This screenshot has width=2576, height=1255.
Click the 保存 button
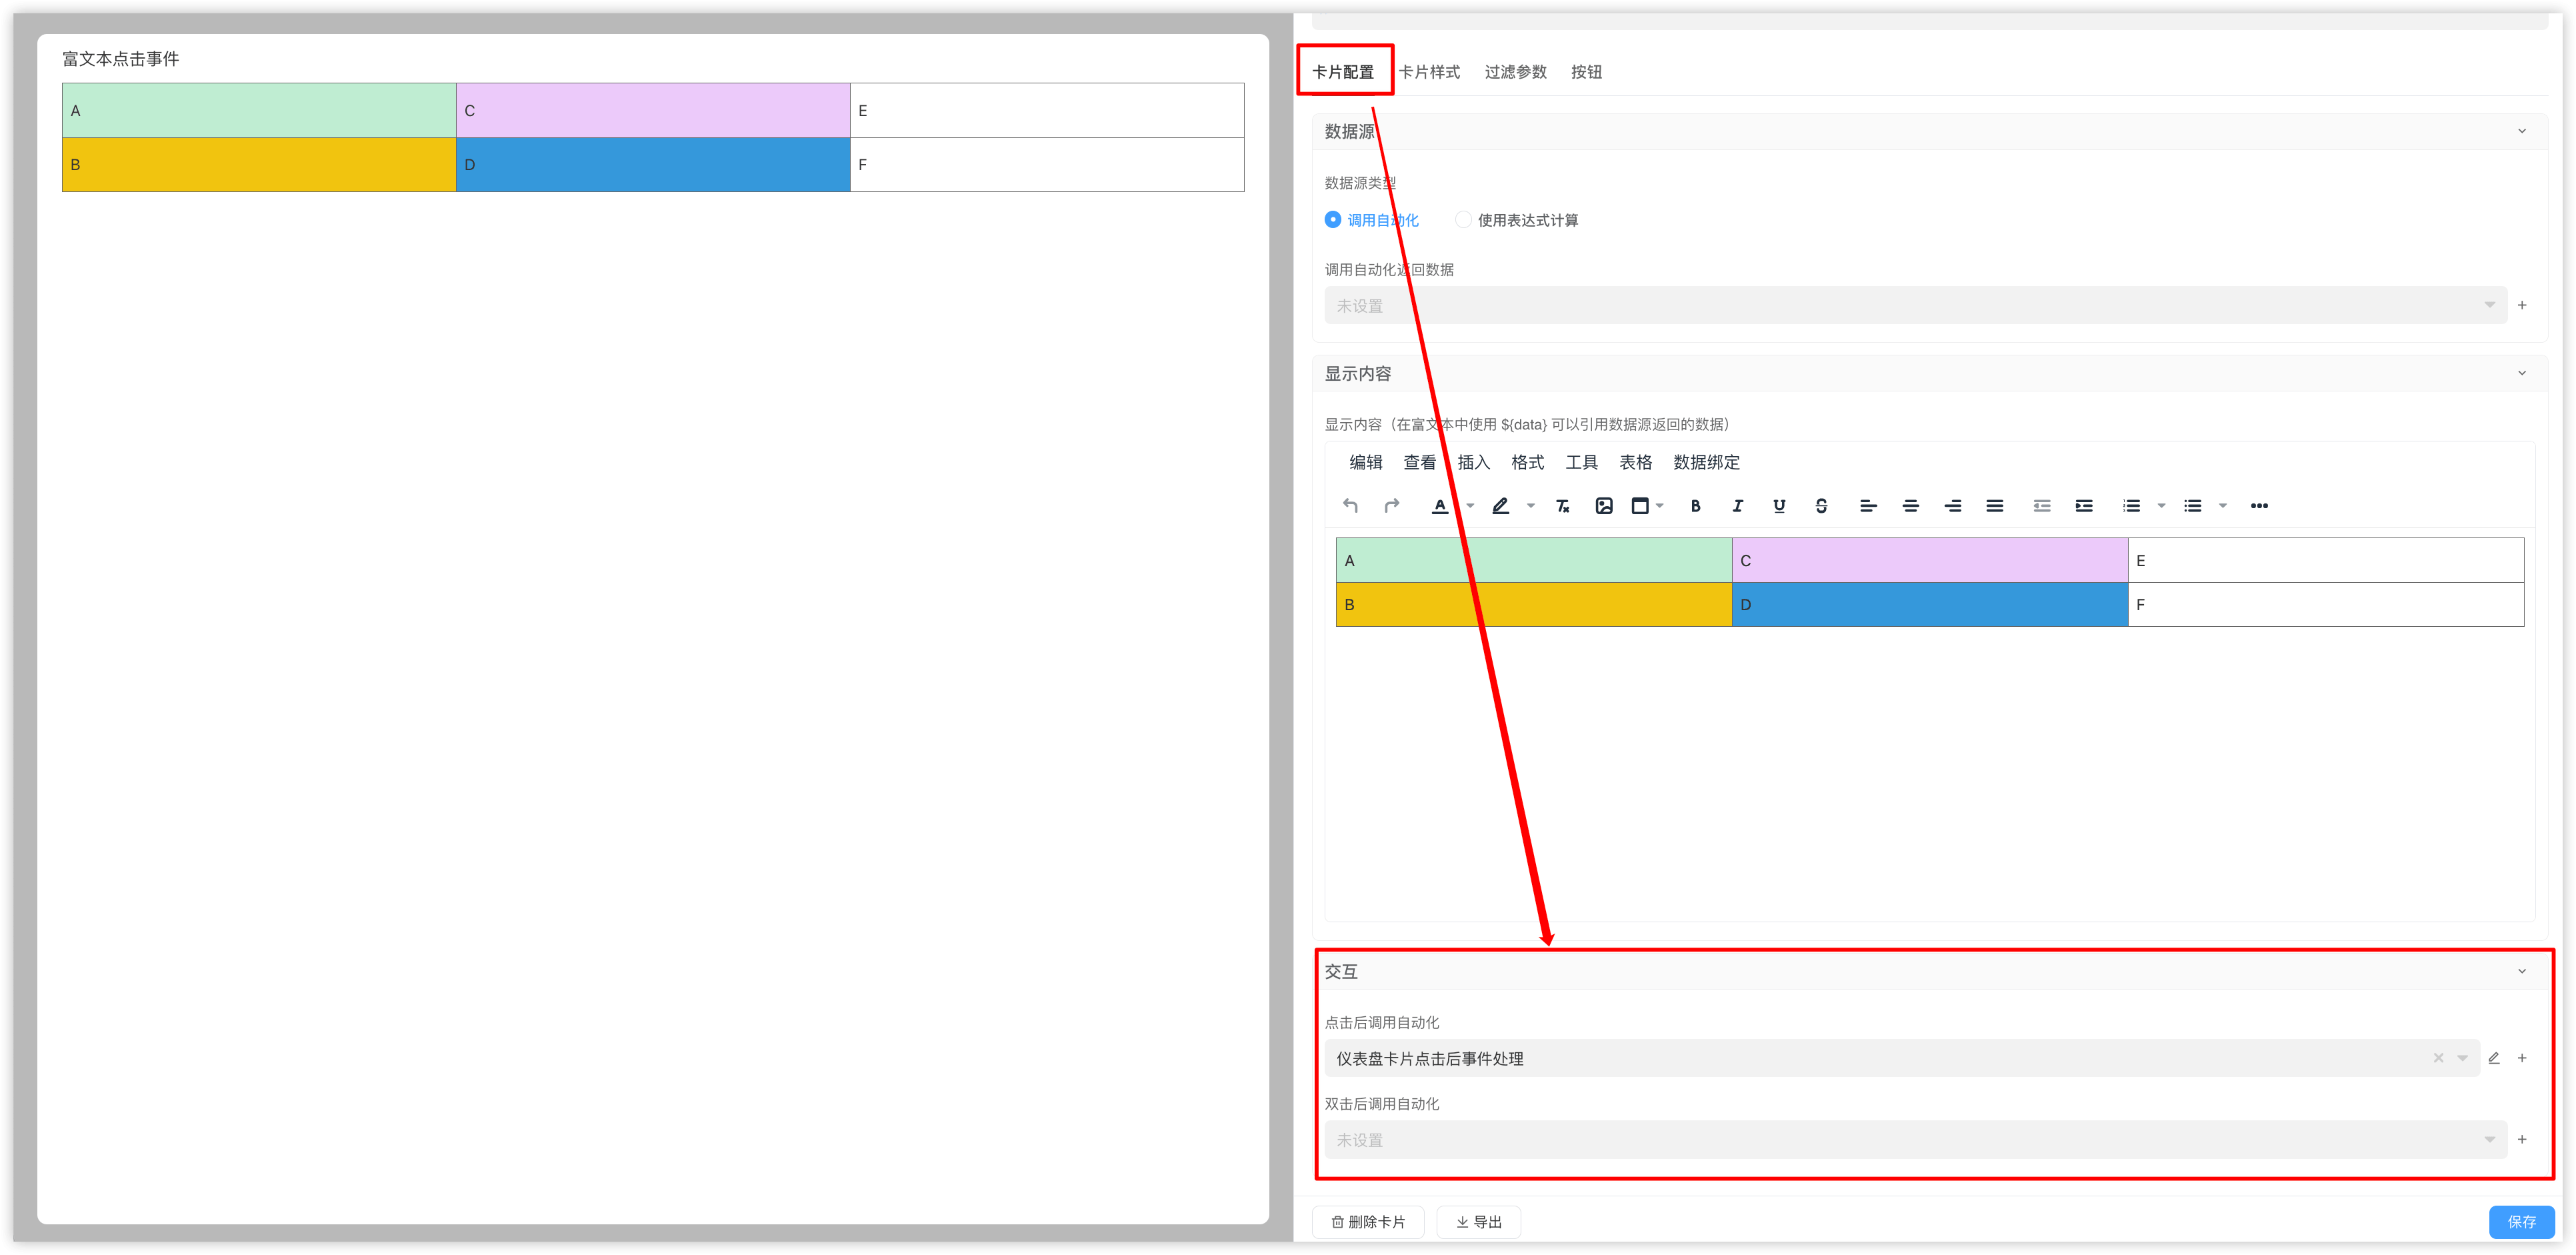tap(2521, 1221)
